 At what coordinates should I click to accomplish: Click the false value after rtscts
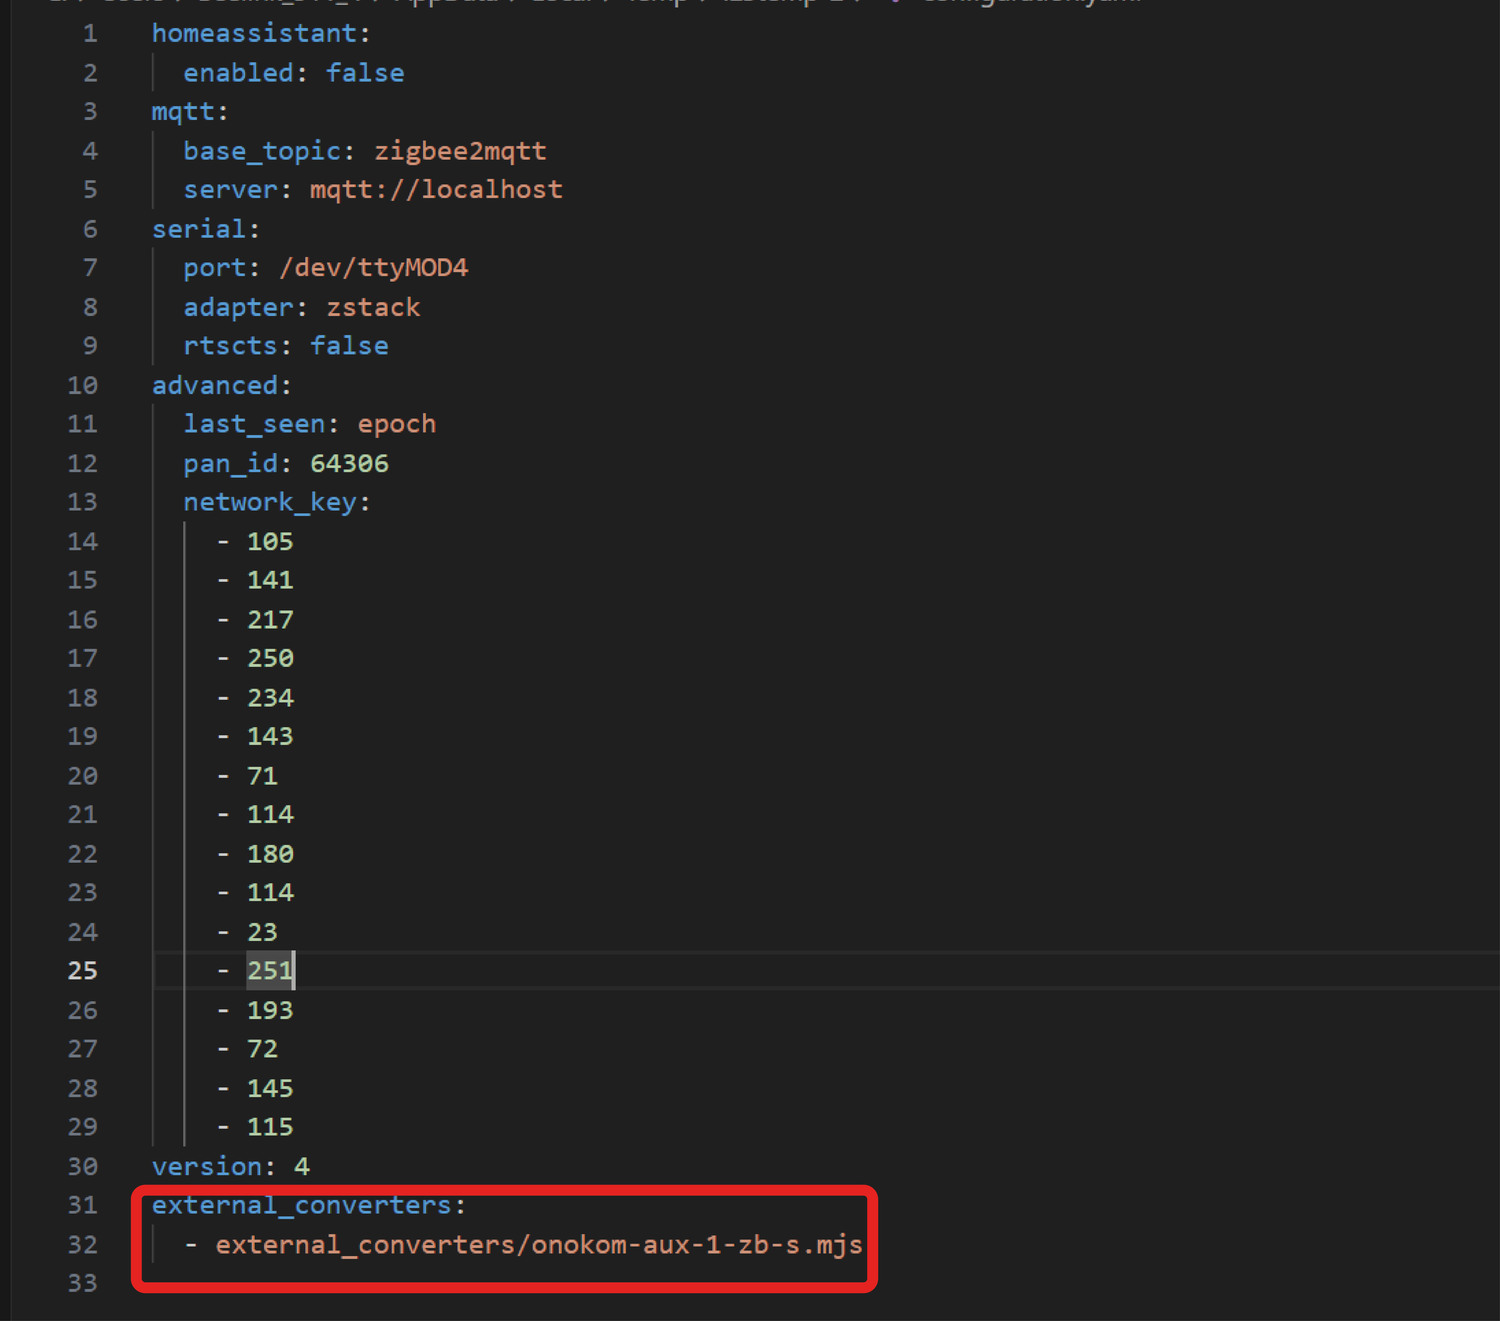point(349,346)
